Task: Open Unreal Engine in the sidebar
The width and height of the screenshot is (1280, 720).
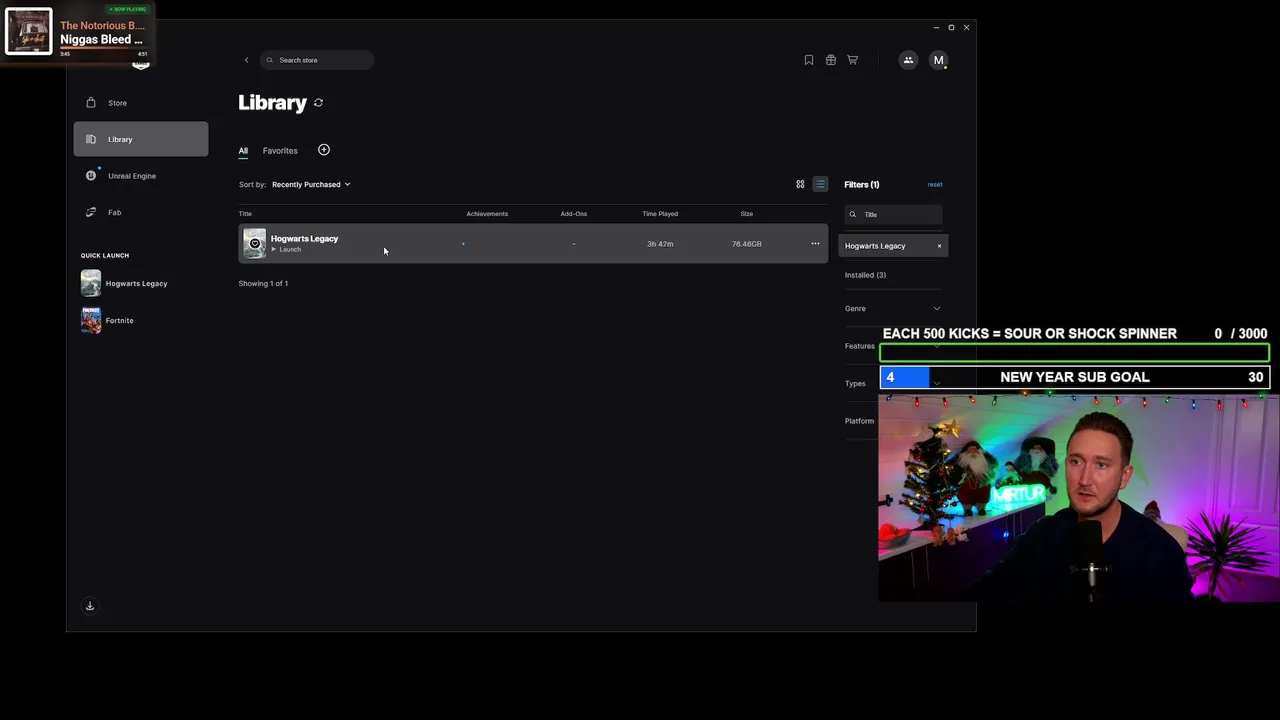Action: pyautogui.click(x=141, y=176)
